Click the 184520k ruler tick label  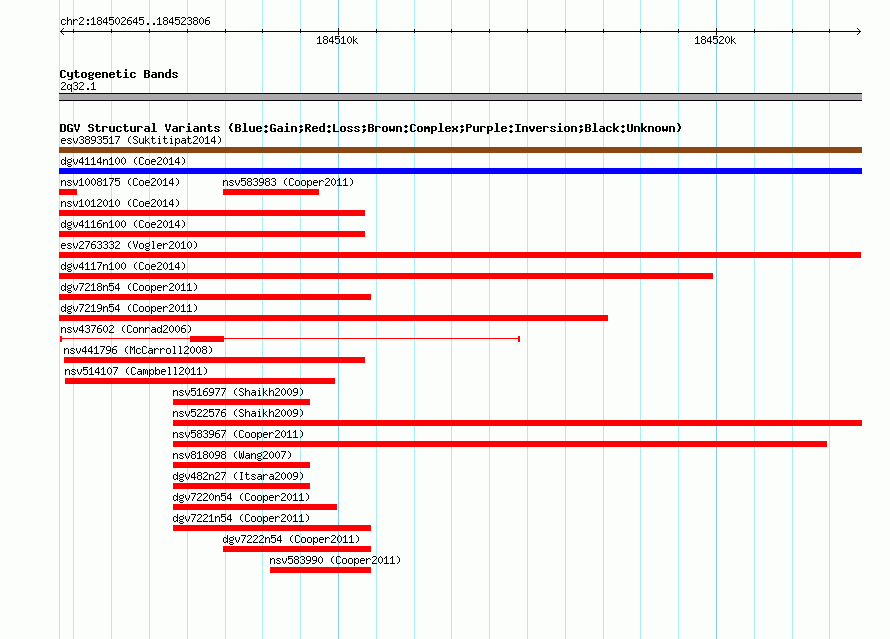click(x=715, y=40)
